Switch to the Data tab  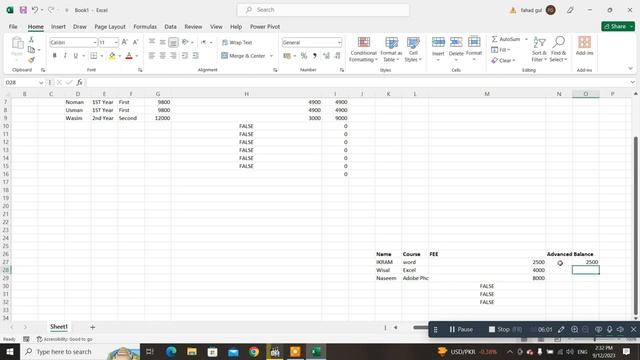pos(170,27)
